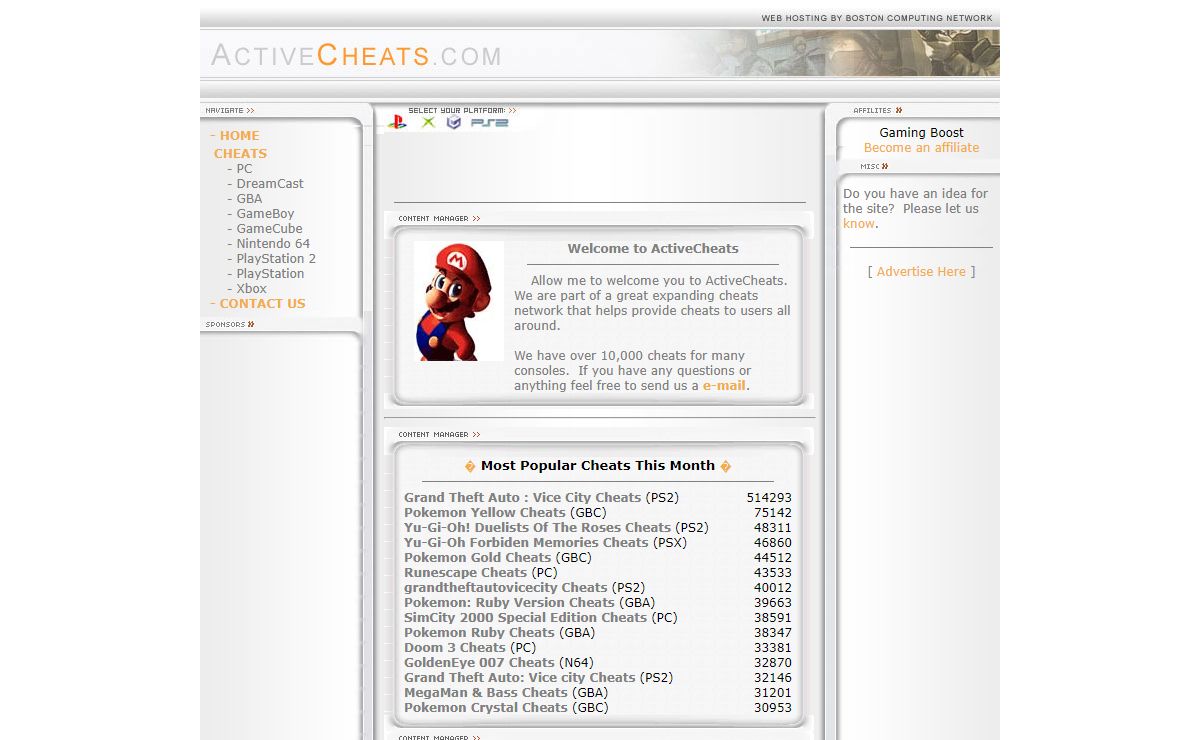Open Pokemon Ruby Cheats (38347) link
This screenshot has height=740, width=1200.
click(479, 632)
